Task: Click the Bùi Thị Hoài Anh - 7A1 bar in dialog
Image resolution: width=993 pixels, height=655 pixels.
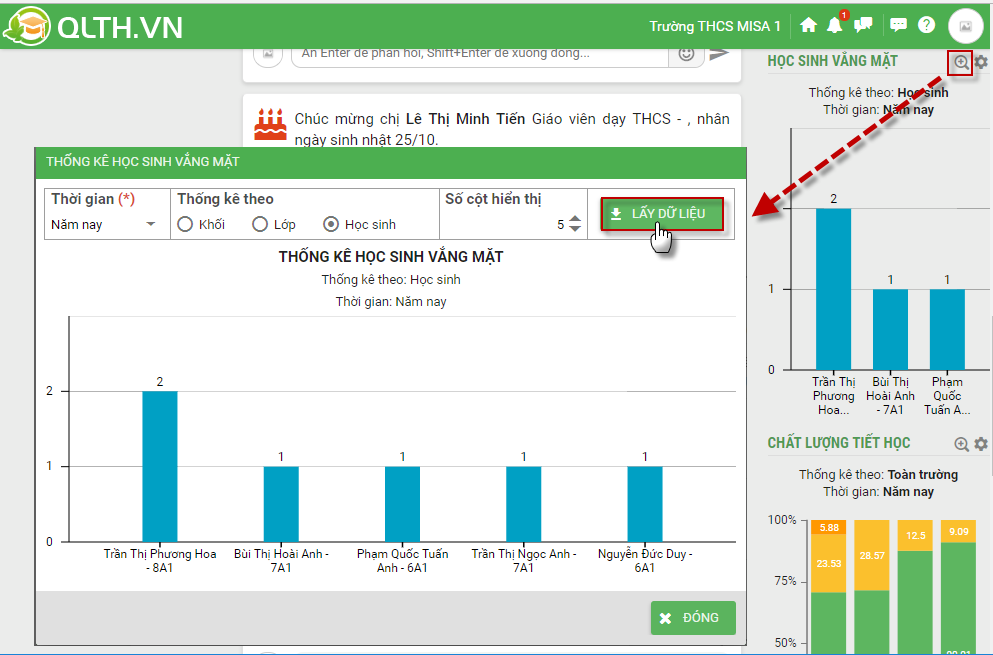Action: pos(281,504)
